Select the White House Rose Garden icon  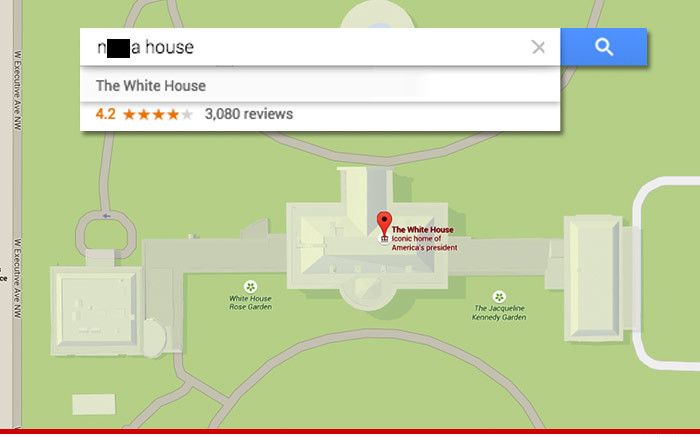[x=250, y=287]
